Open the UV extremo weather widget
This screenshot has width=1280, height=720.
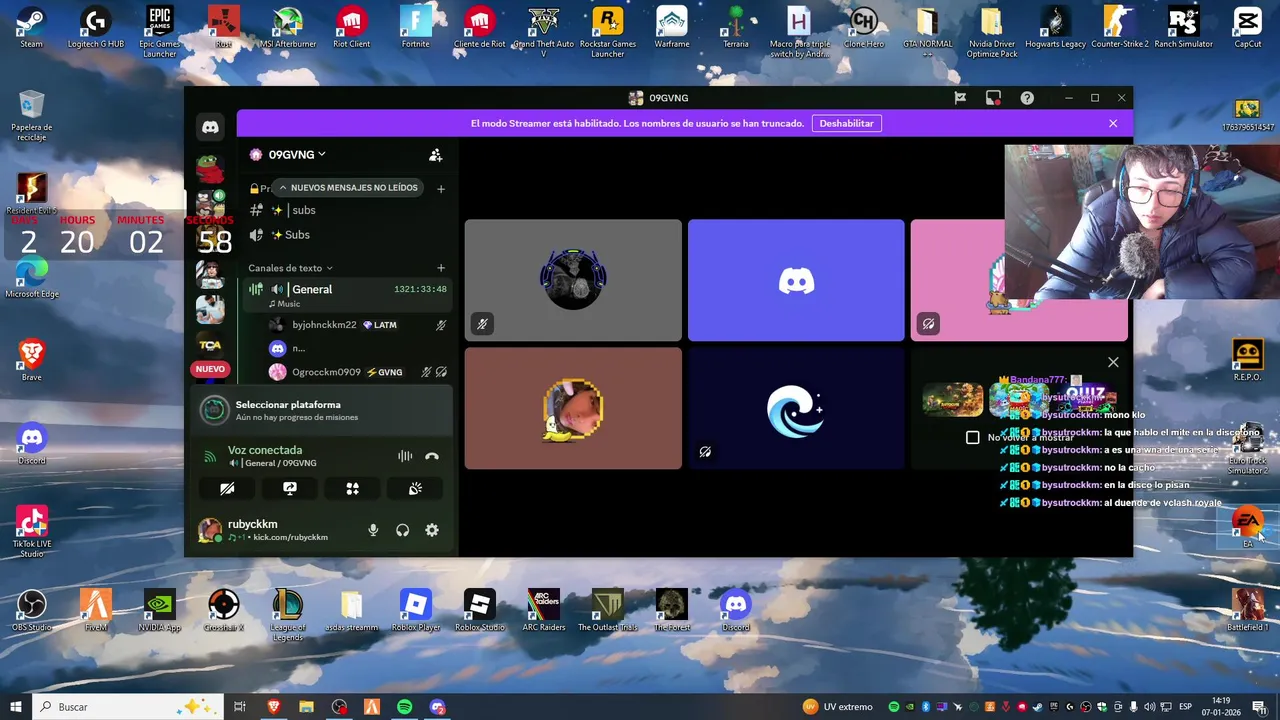838,707
